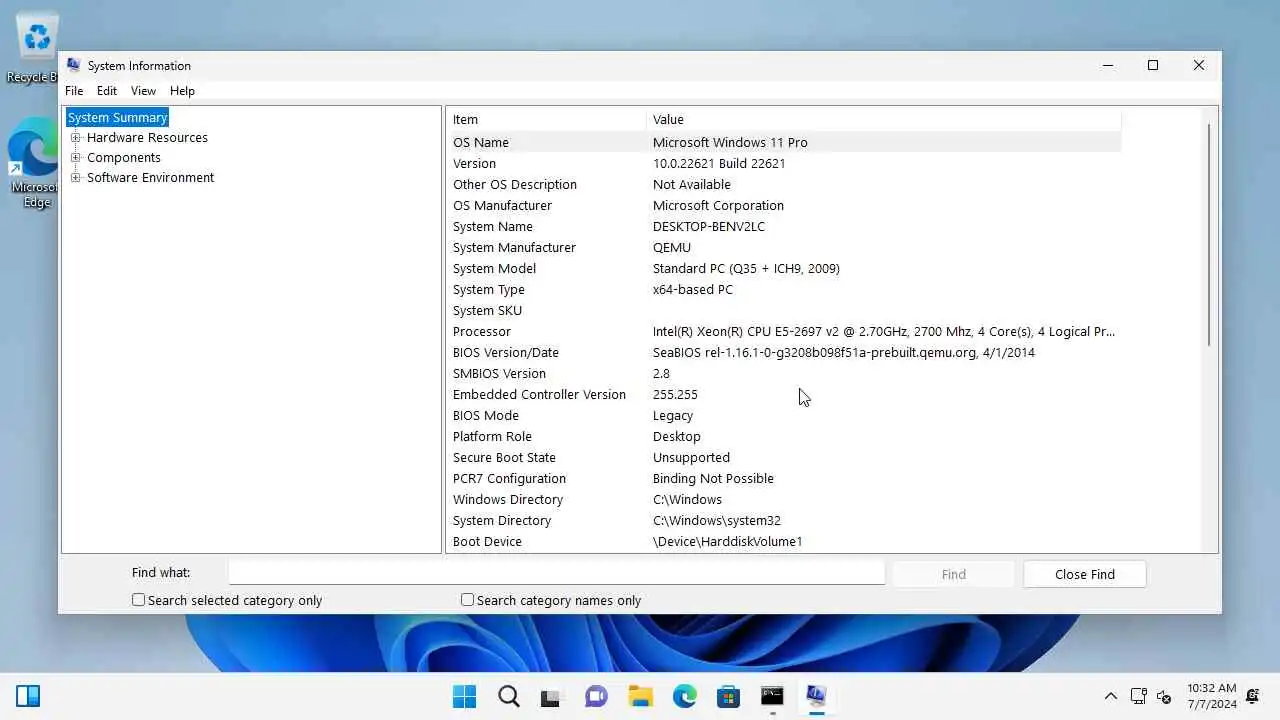Select the Embedded Controller Version row
Viewport: 1280px width, 720px height.
(784, 394)
